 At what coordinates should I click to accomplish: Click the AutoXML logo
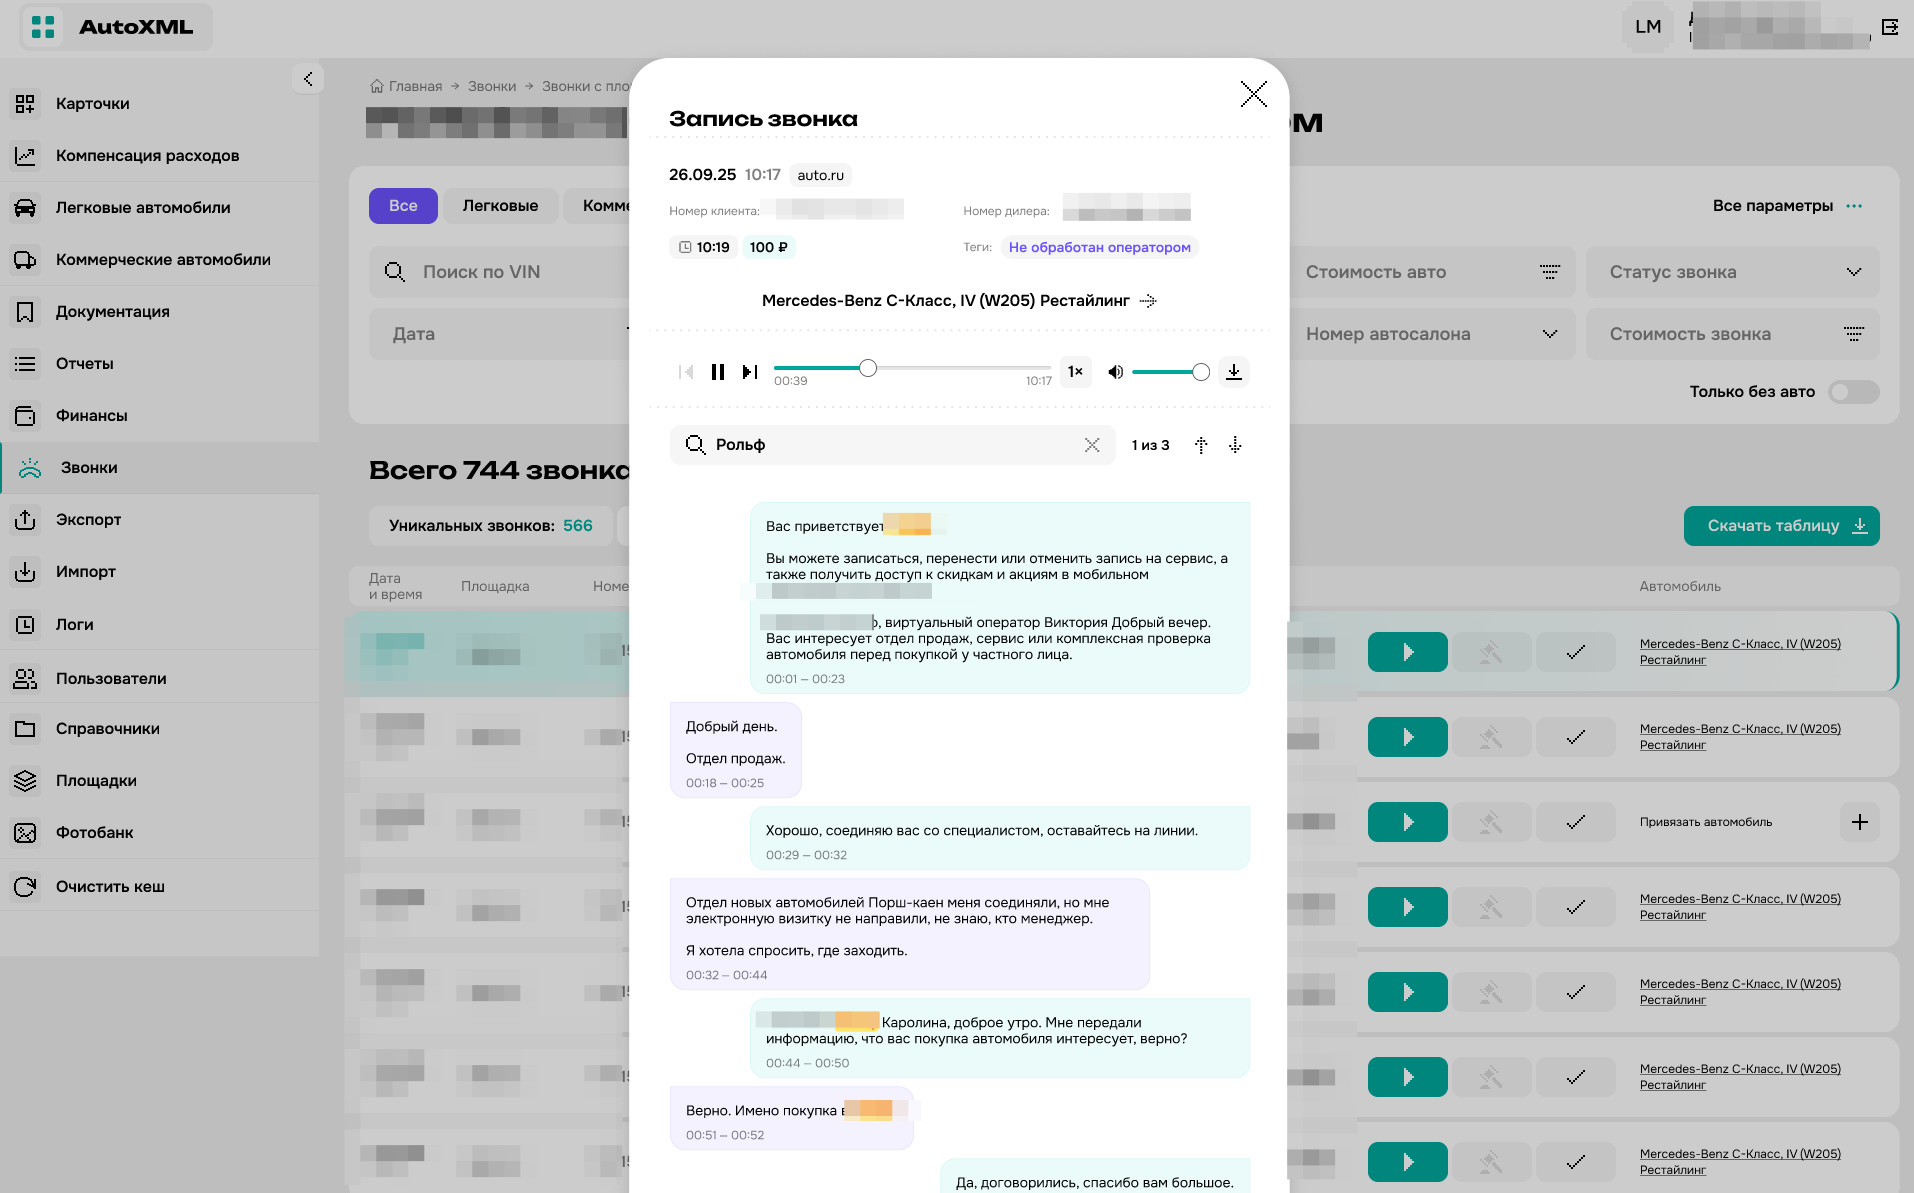(x=116, y=27)
